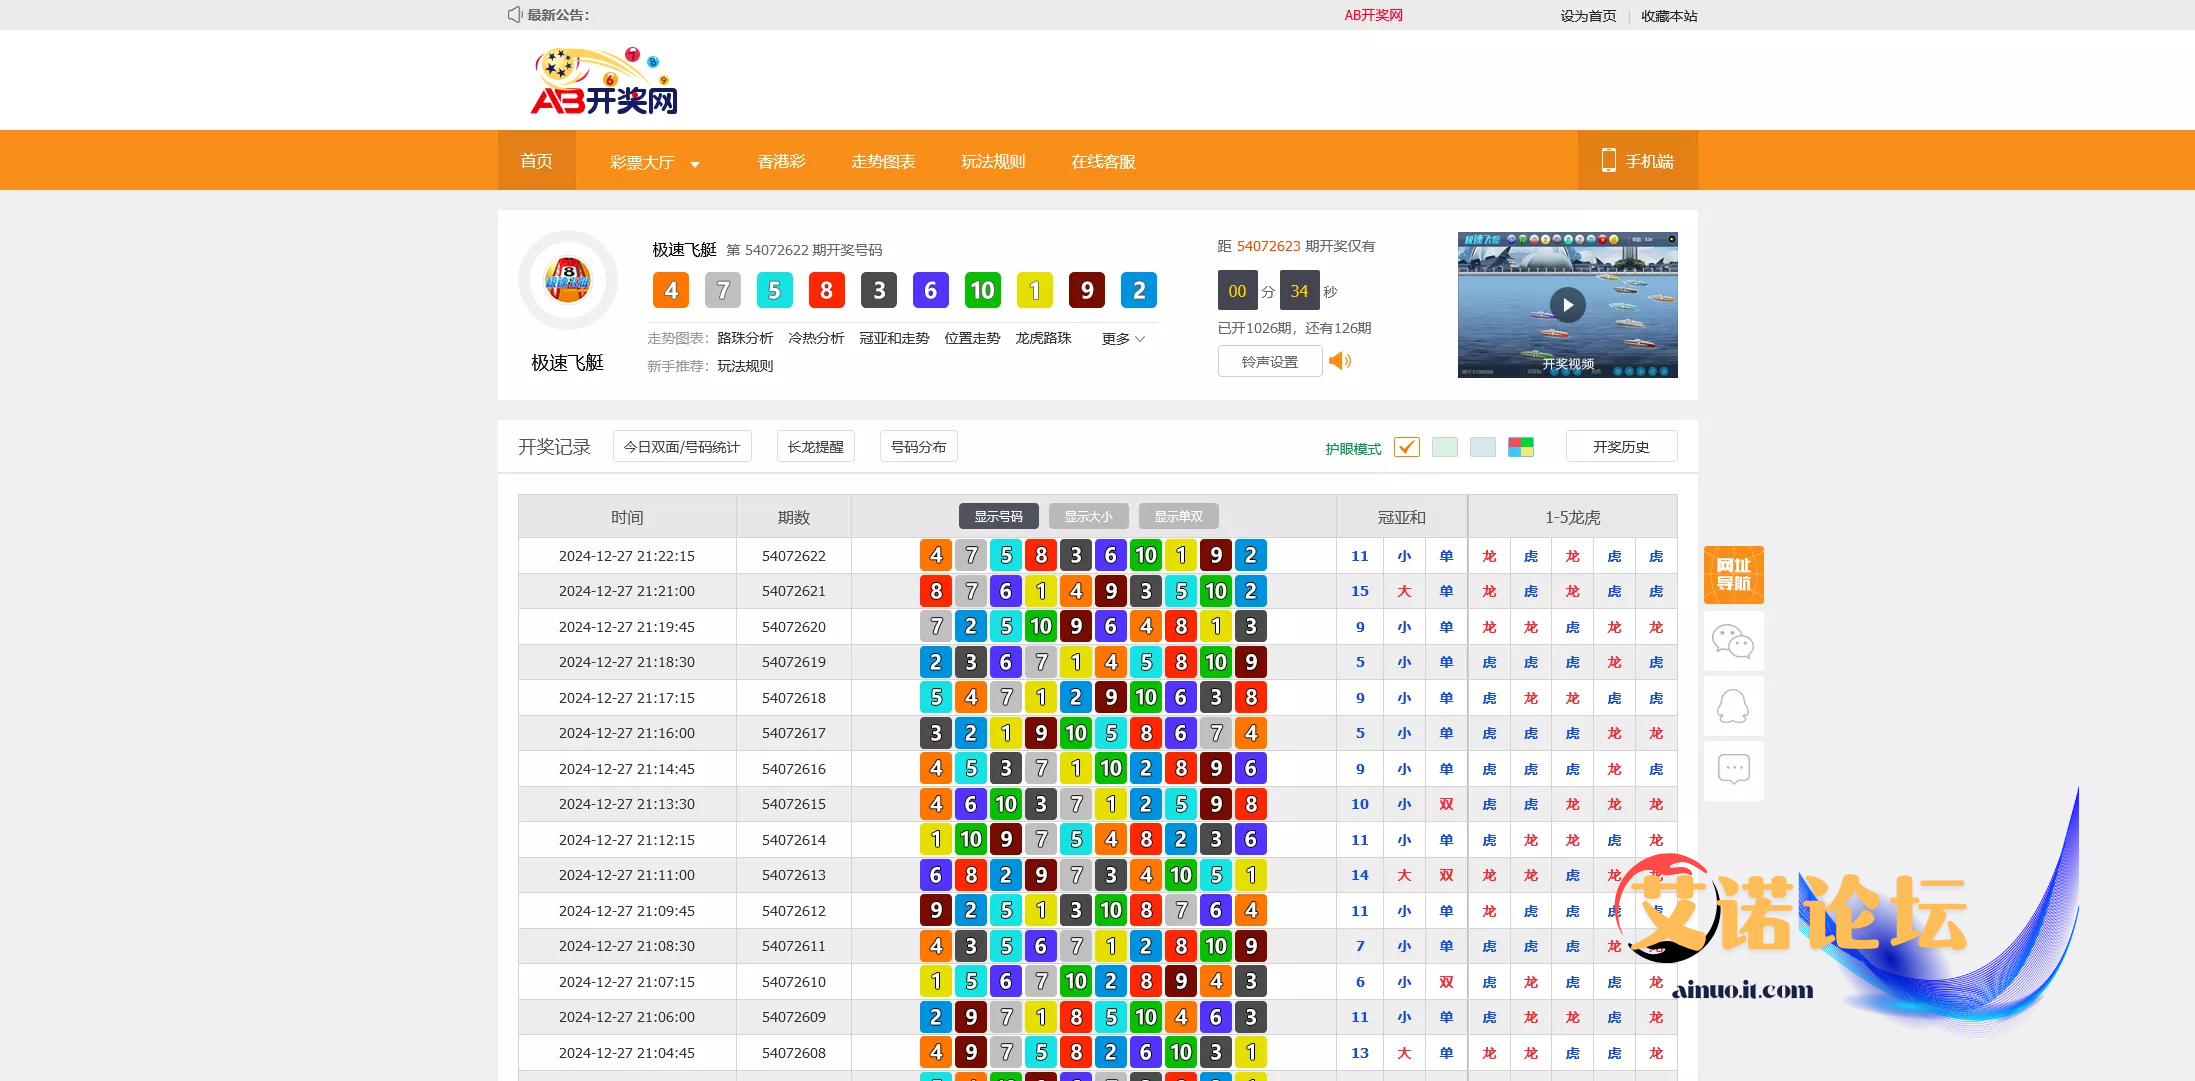Open the 玩法规则 nav menu item

[993, 161]
